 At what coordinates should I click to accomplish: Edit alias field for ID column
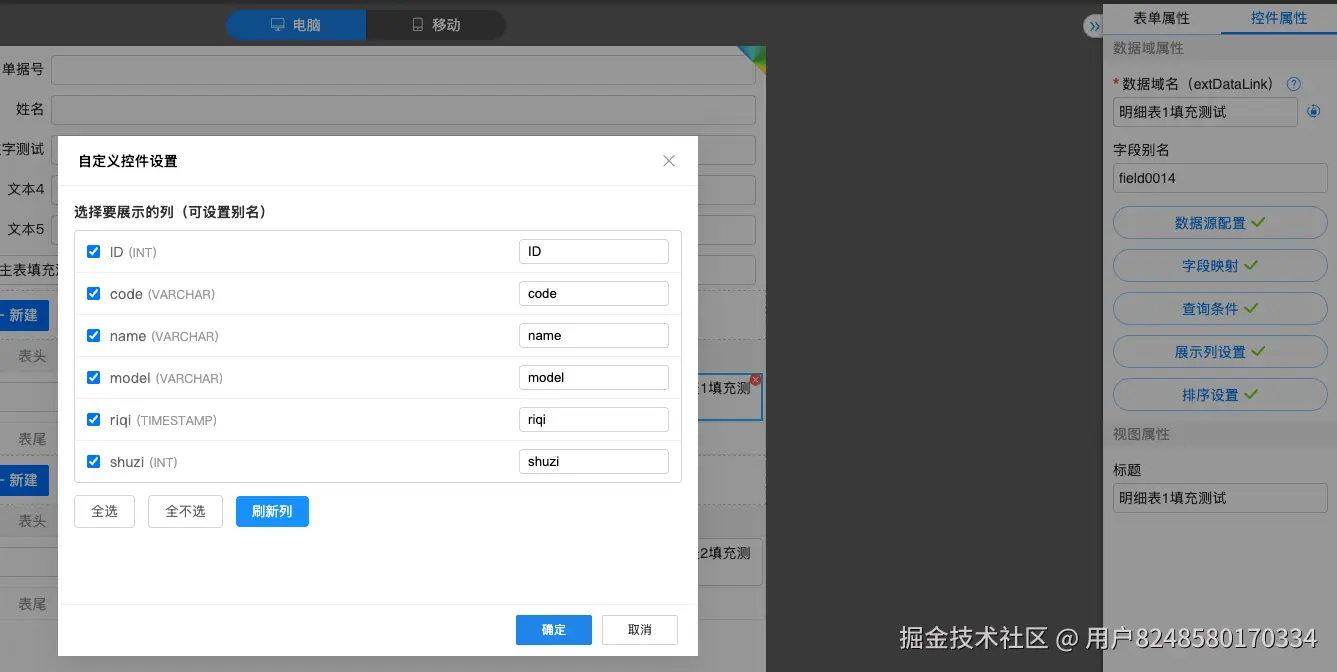pos(594,252)
